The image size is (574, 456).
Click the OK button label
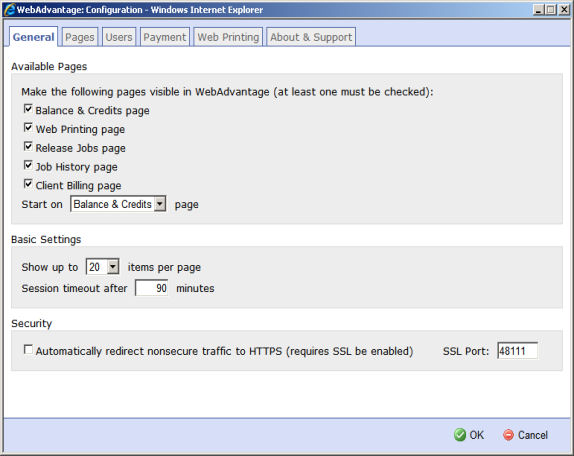[x=477, y=435]
